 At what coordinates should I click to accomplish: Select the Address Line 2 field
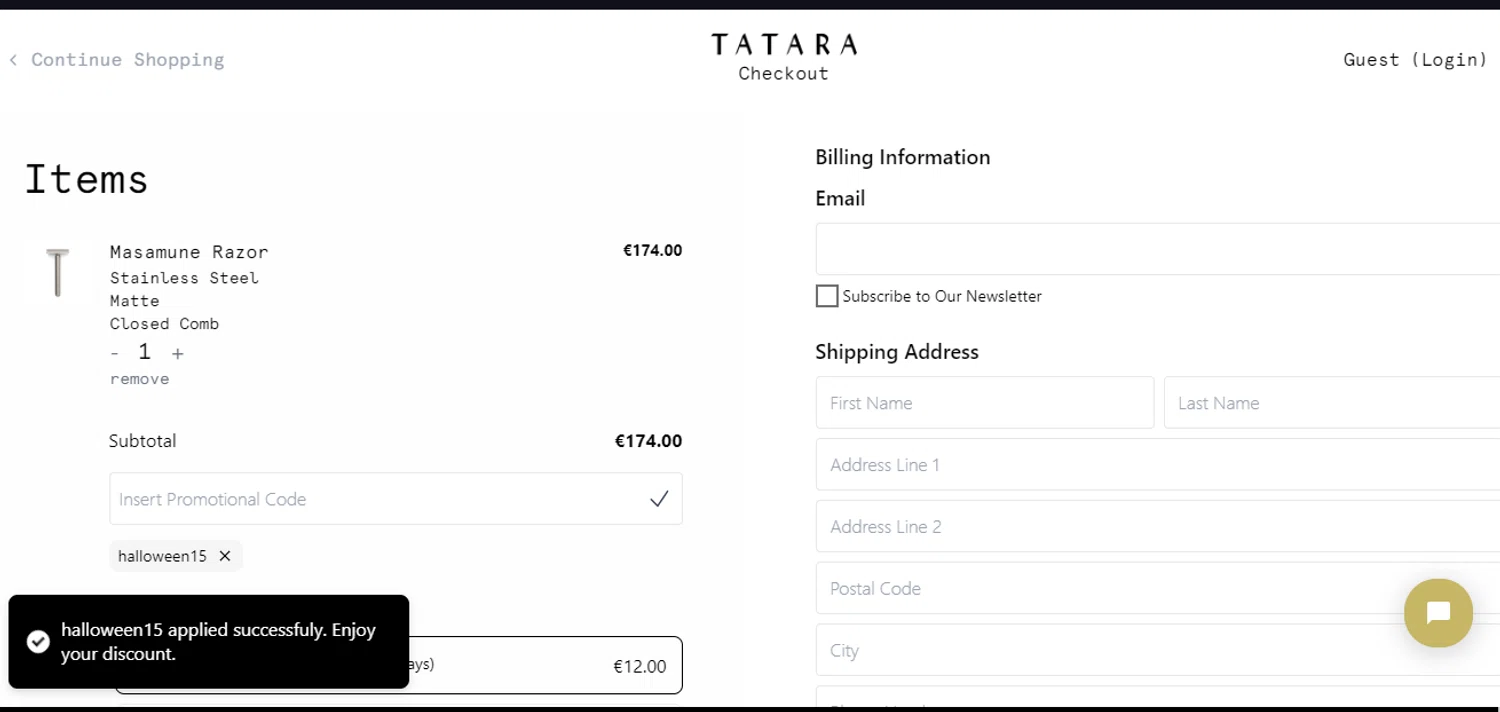coord(1158,527)
